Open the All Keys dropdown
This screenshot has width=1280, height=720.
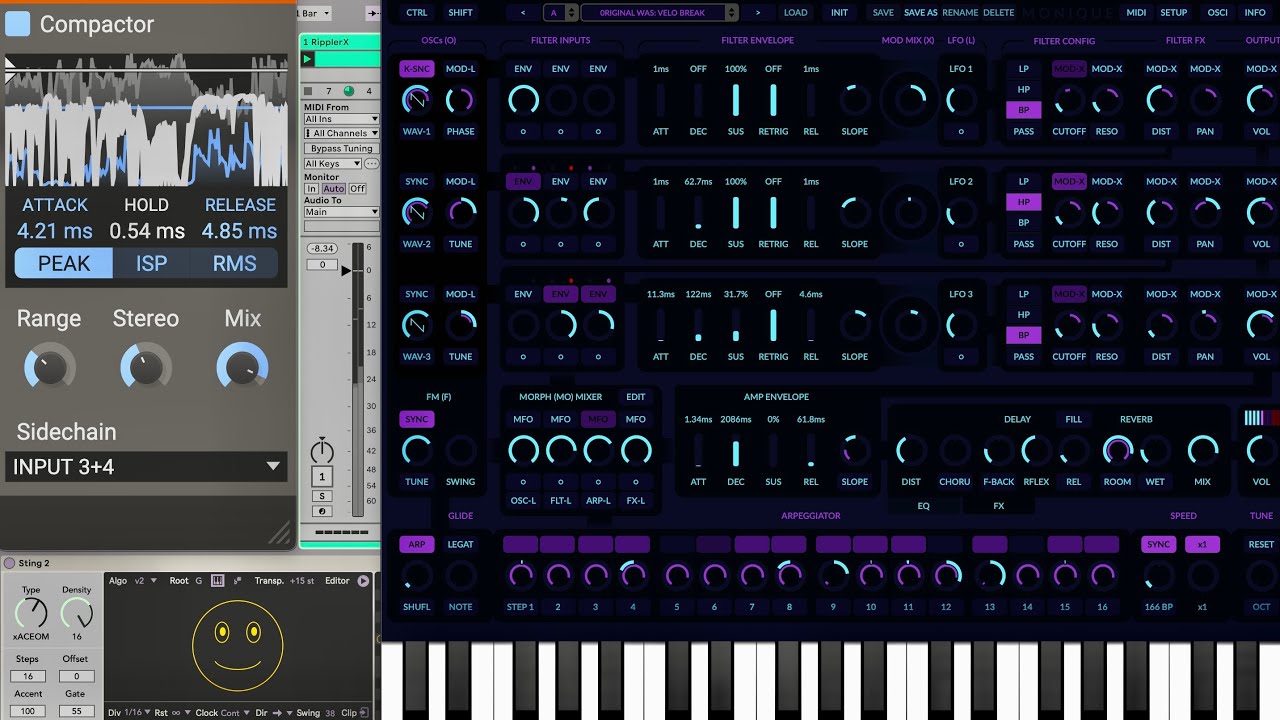(x=333, y=164)
